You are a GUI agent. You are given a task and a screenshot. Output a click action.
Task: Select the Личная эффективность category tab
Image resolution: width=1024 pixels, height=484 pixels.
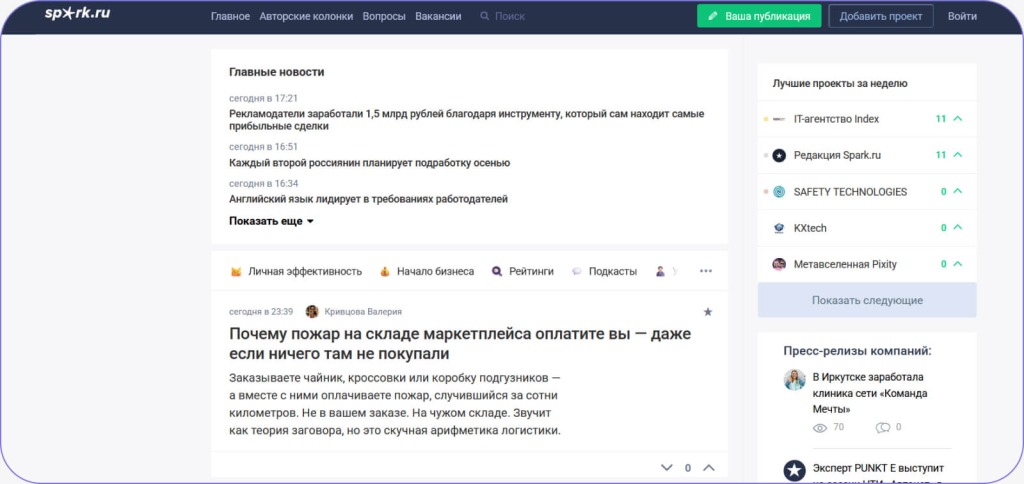296,271
